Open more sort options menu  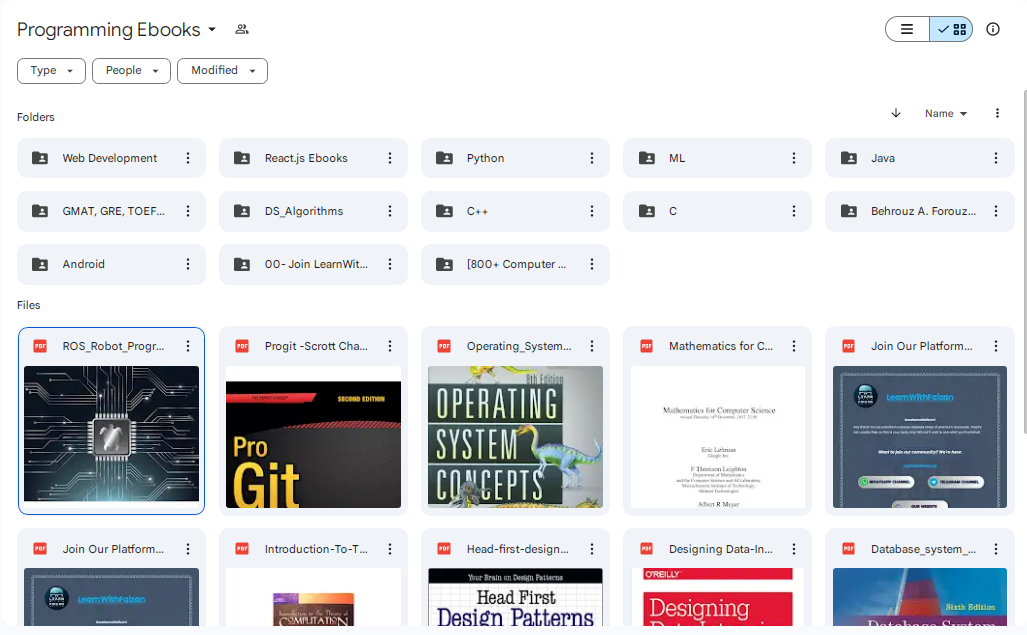(997, 113)
